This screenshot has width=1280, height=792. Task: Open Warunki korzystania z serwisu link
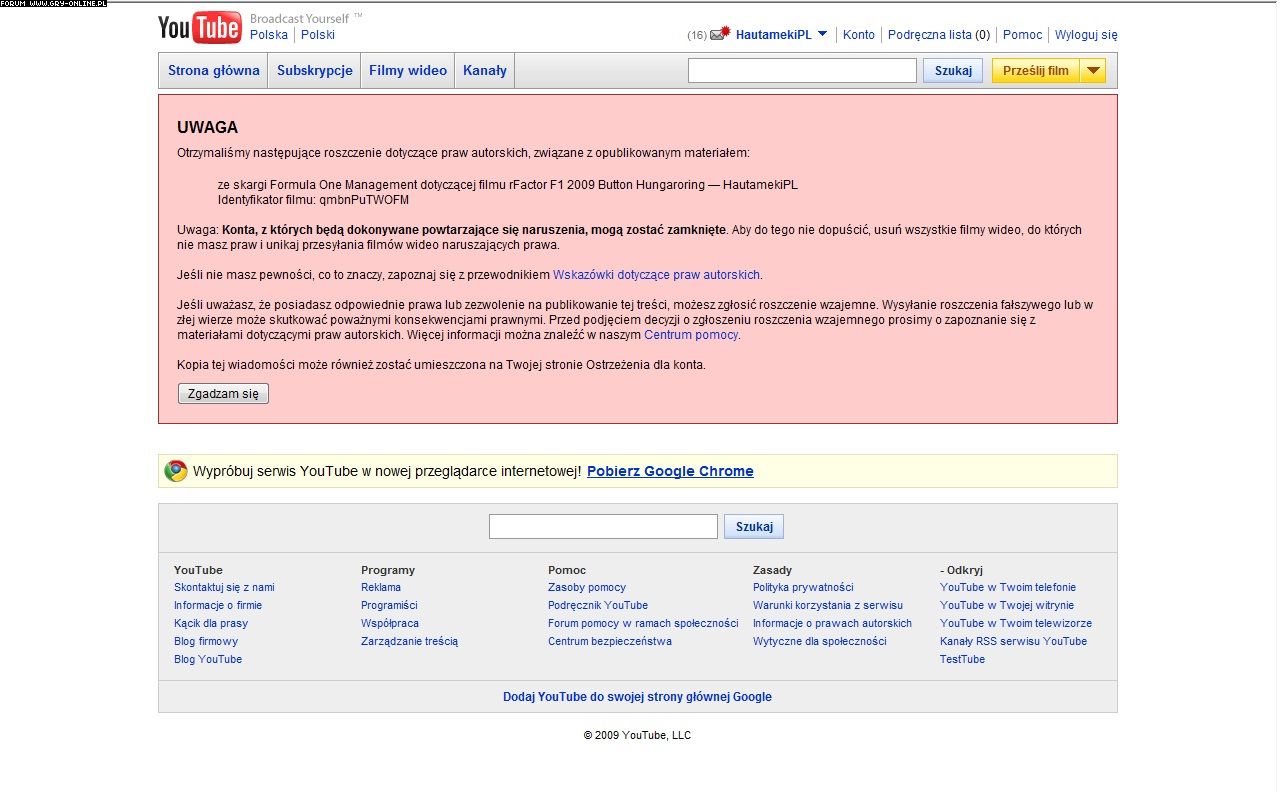828,605
